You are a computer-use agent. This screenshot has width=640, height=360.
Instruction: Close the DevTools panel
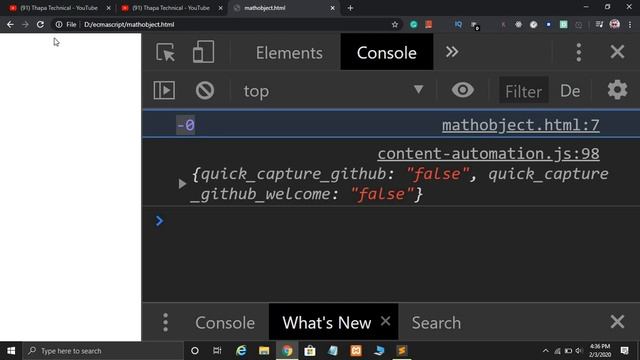(x=617, y=52)
